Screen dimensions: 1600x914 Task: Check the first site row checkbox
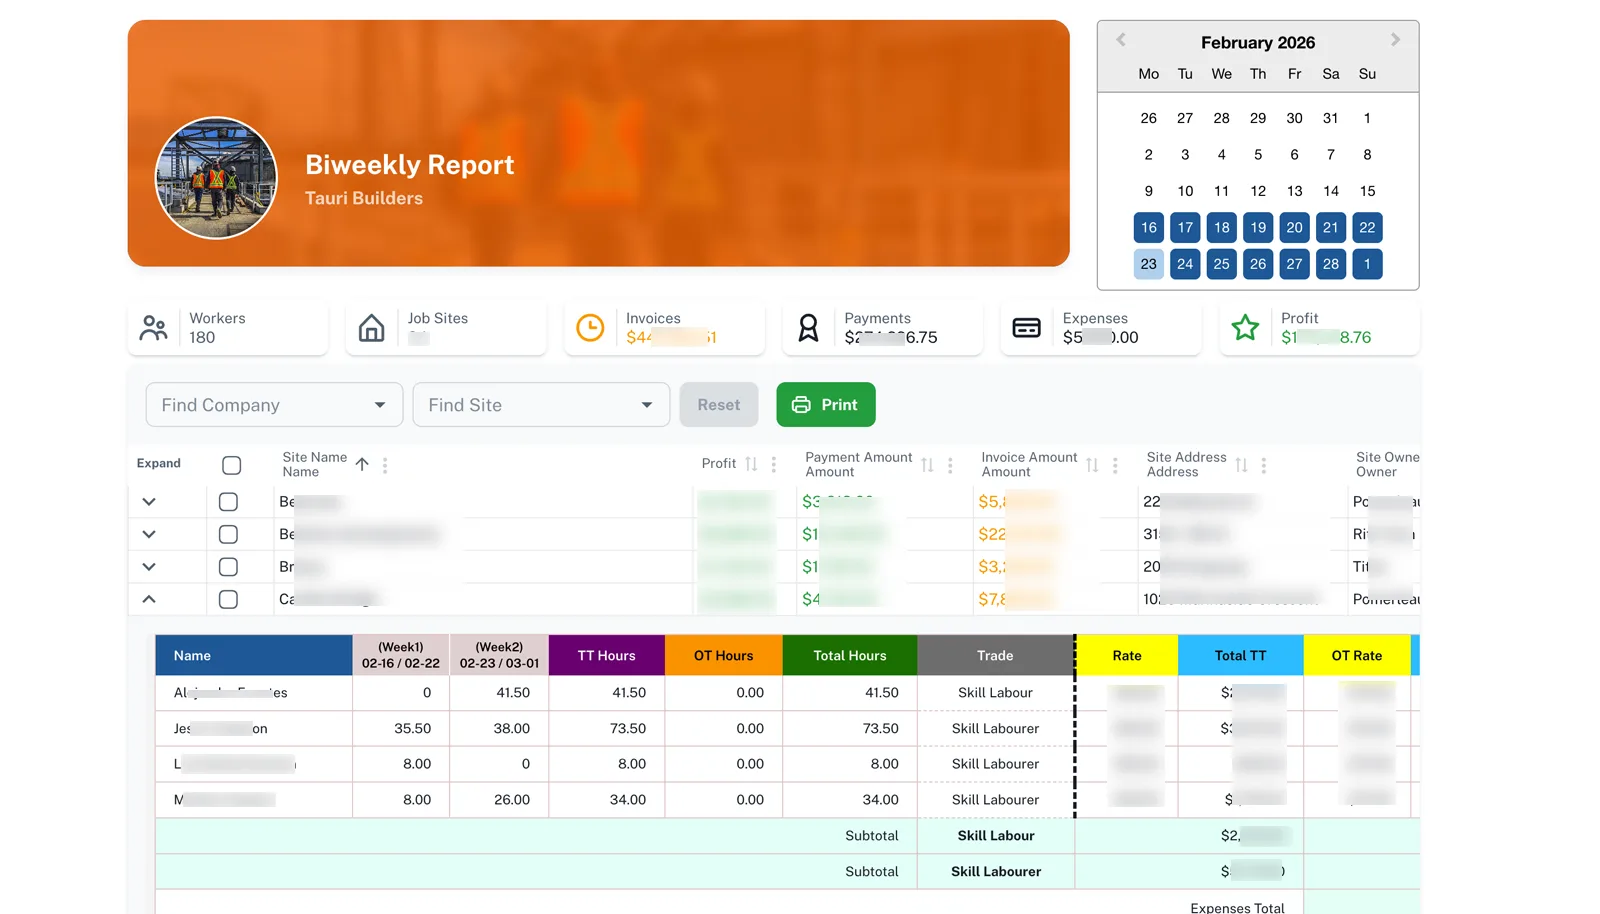pos(228,502)
